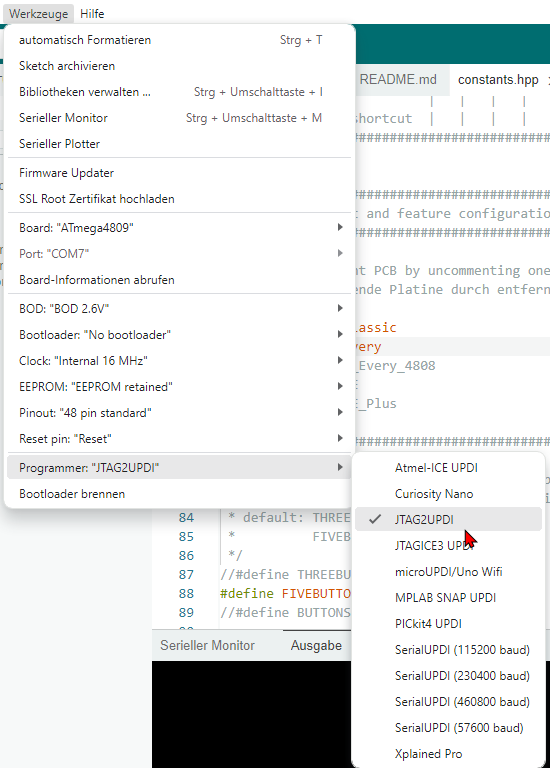Open Serieller Monitor from the menu
The height and width of the screenshot is (768, 550).
[x=179, y=118]
